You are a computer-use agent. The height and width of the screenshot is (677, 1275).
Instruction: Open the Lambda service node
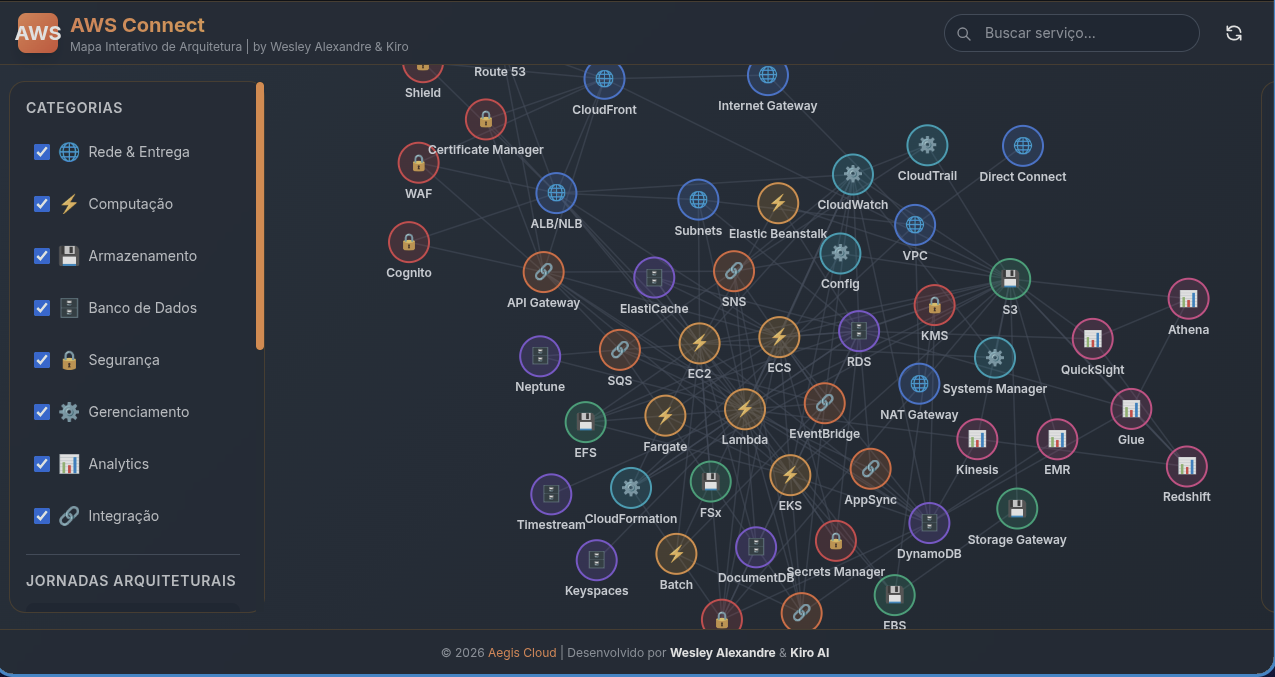pyautogui.click(x=744, y=411)
